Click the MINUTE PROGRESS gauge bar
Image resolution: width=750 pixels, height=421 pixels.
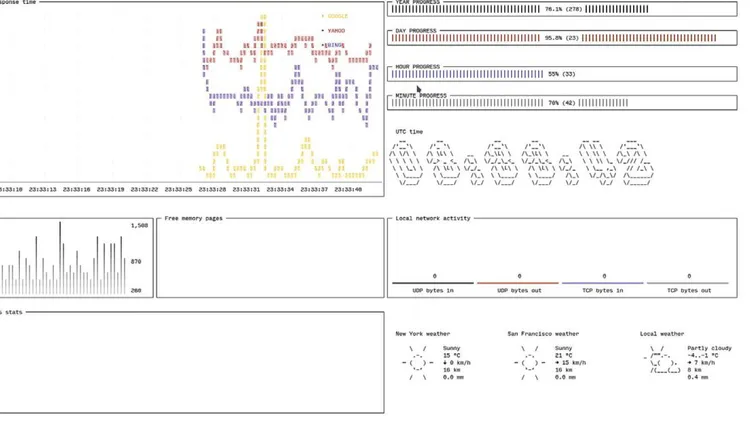562,103
